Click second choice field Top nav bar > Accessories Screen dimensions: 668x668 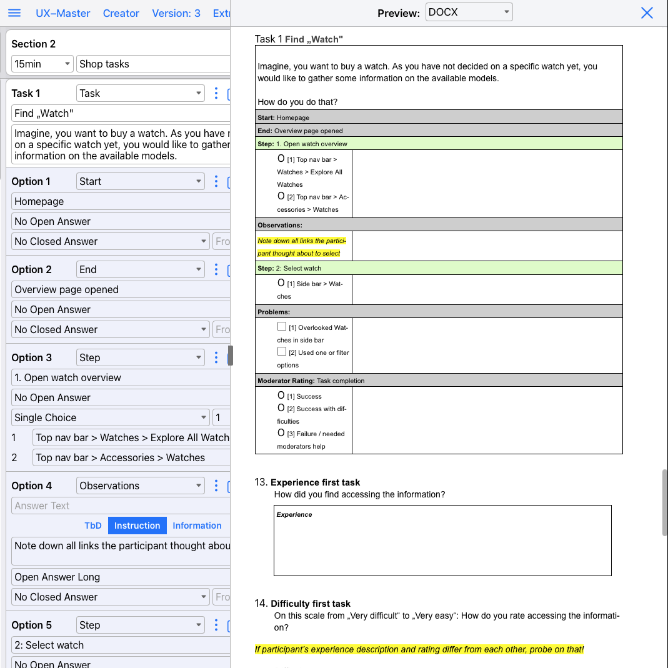coord(131,457)
